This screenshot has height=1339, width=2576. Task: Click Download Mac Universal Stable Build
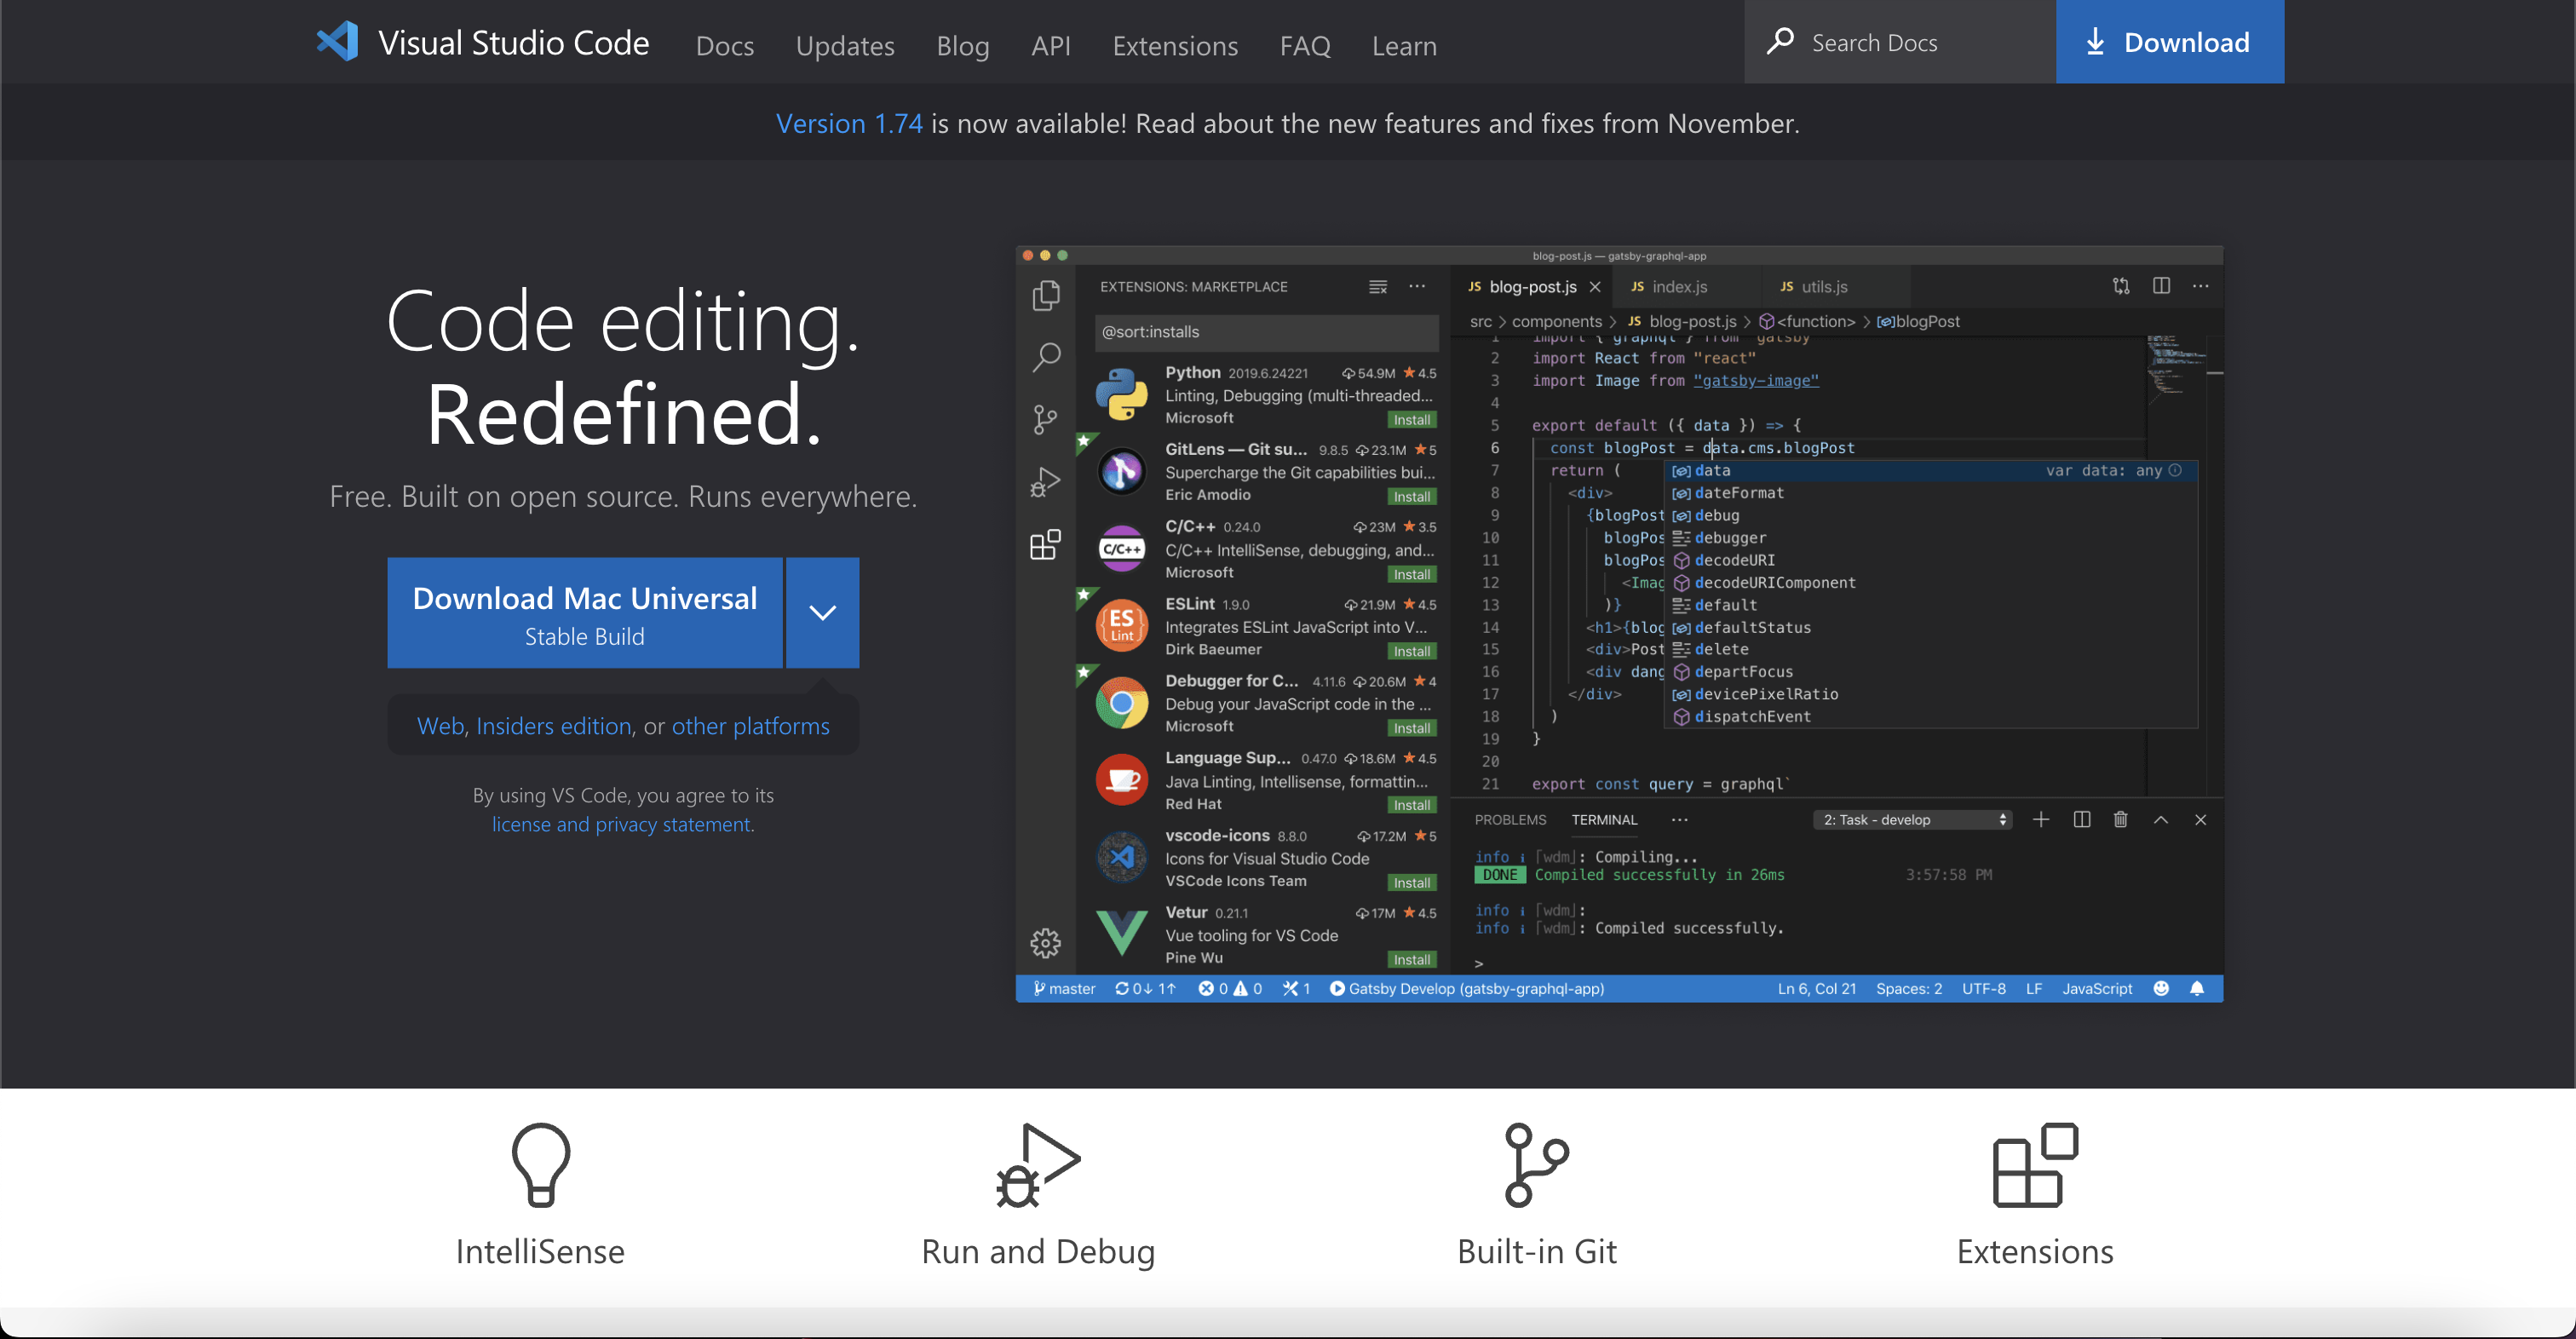click(x=585, y=612)
